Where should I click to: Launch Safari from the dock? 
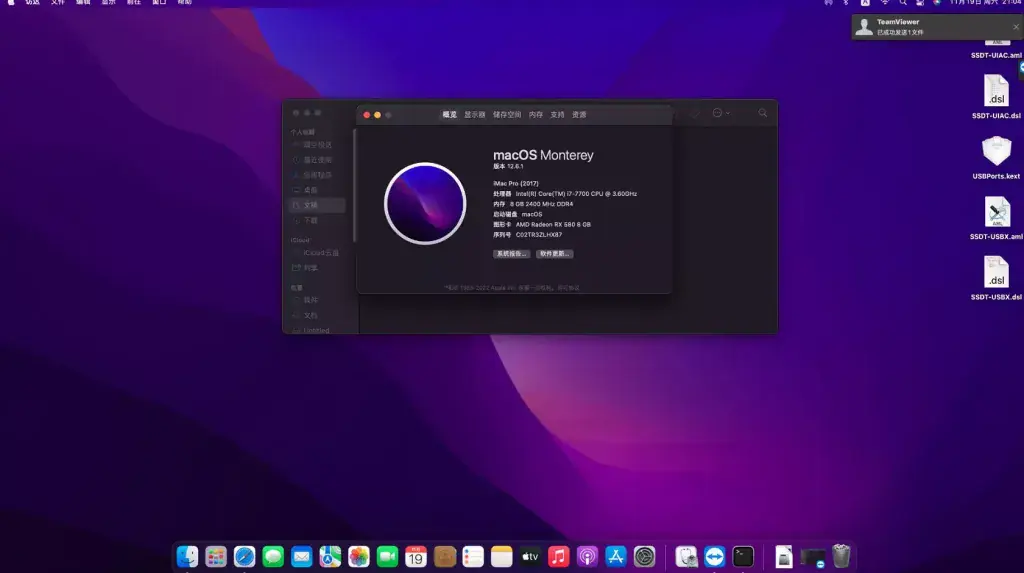[x=244, y=557]
